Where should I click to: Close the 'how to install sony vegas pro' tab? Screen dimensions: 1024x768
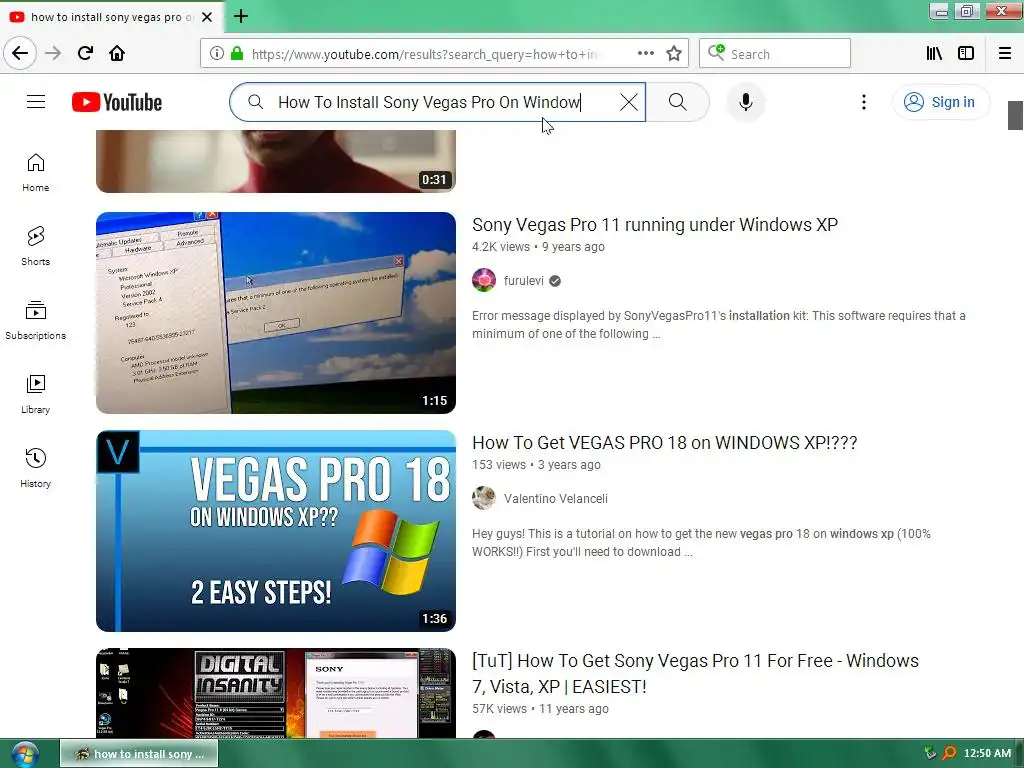tap(207, 17)
